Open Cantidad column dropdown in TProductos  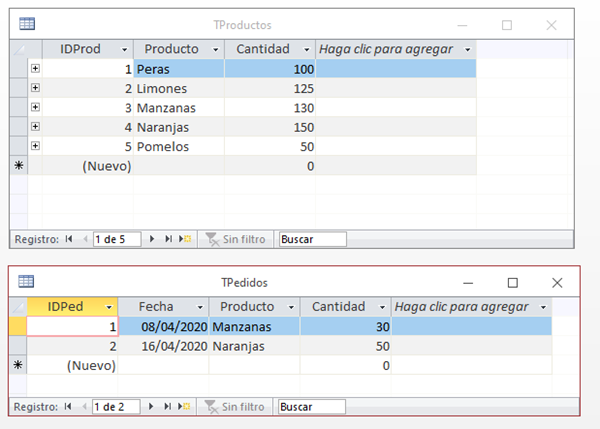pyautogui.click(x=307, y=50)
